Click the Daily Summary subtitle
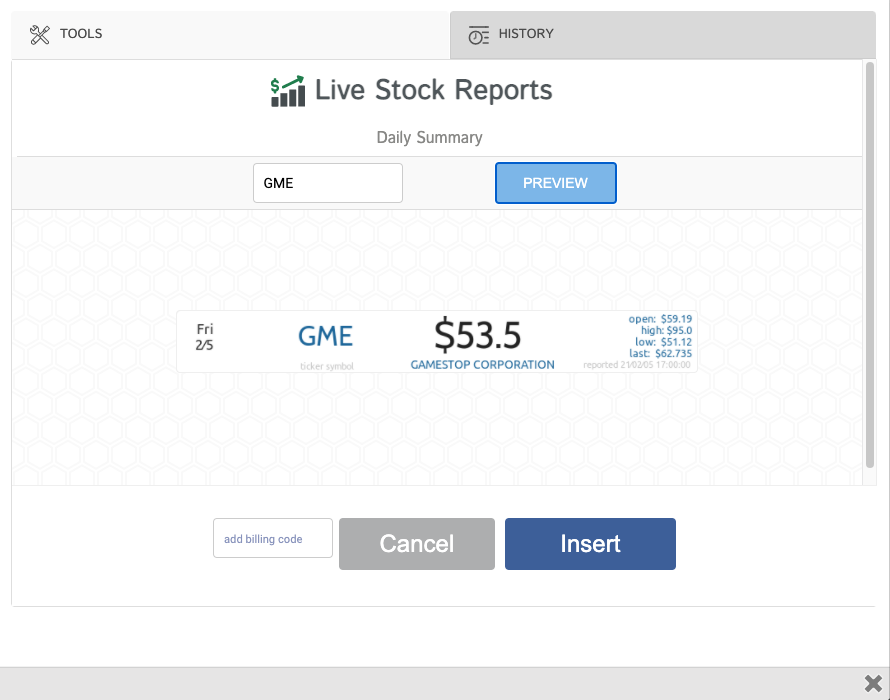Screen dimensions: 890x700 [430, 138]
